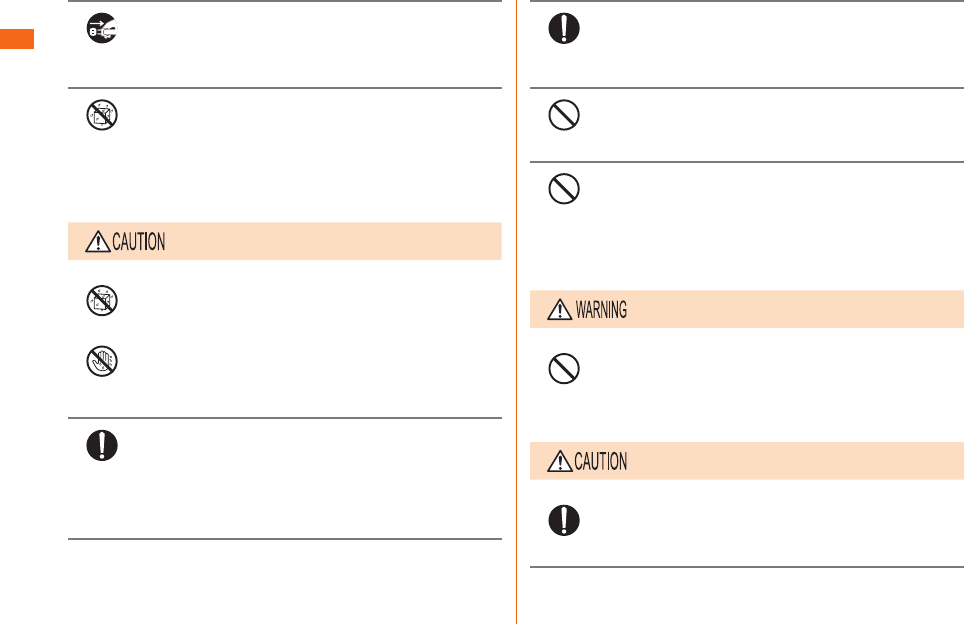Select the no-water icon beneath the unplug icon
Screen dimensions: 964x624
pos(102,115)
